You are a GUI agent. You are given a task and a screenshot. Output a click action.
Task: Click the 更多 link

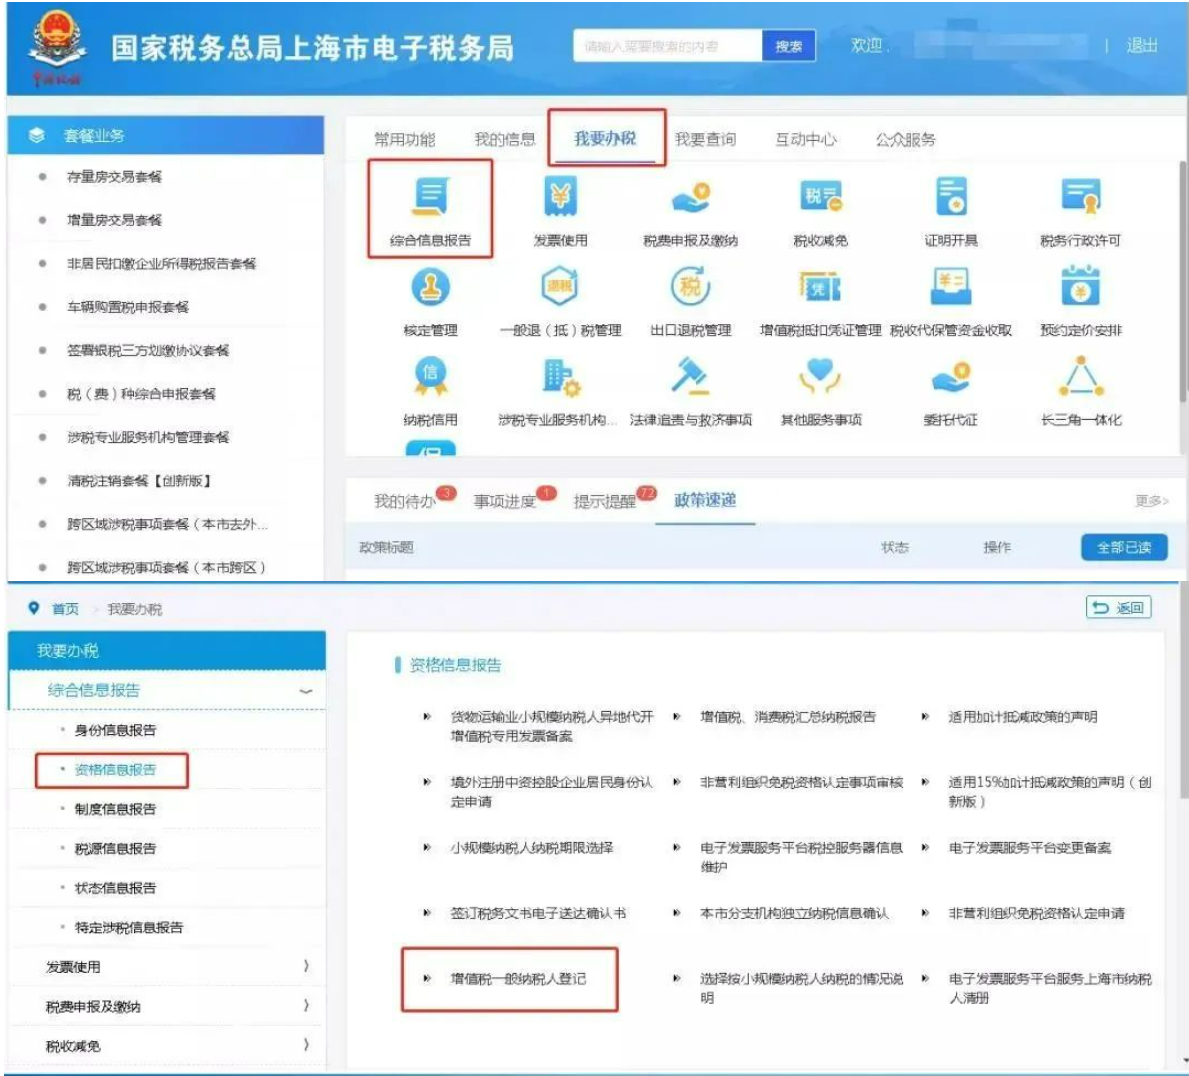[1152, 501]
